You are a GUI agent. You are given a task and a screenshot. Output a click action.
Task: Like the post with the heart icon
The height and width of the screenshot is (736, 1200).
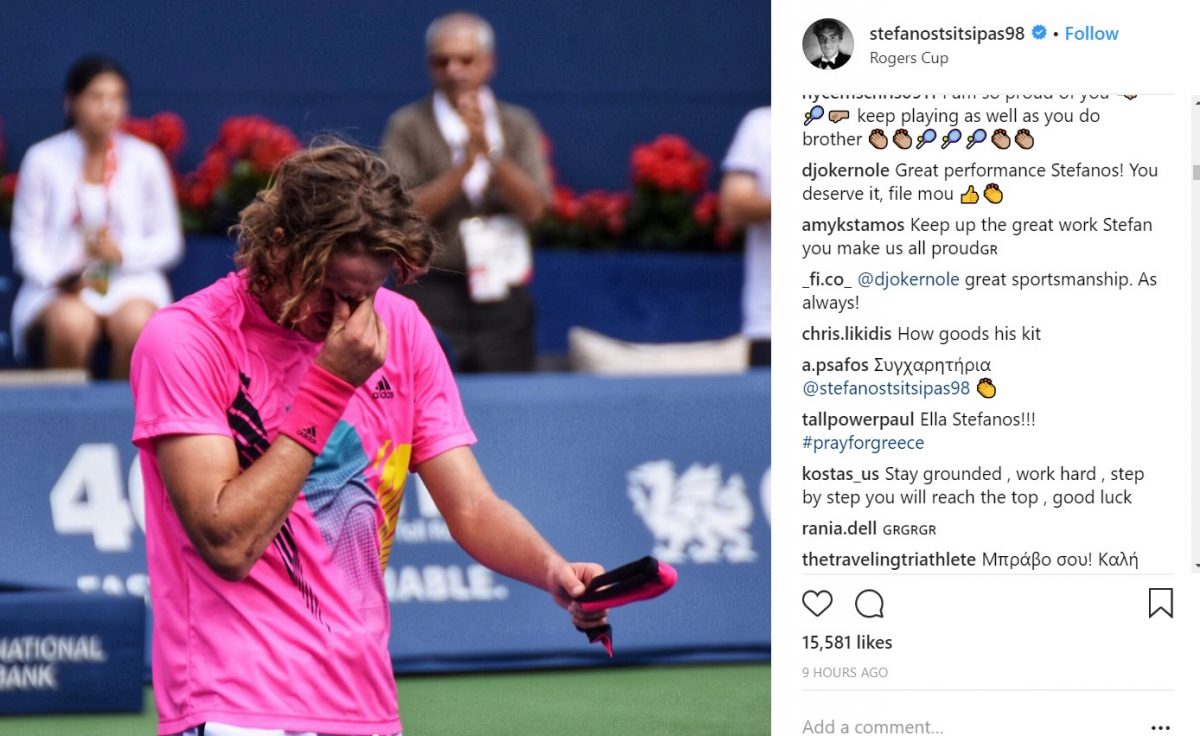tap(817, 603)
